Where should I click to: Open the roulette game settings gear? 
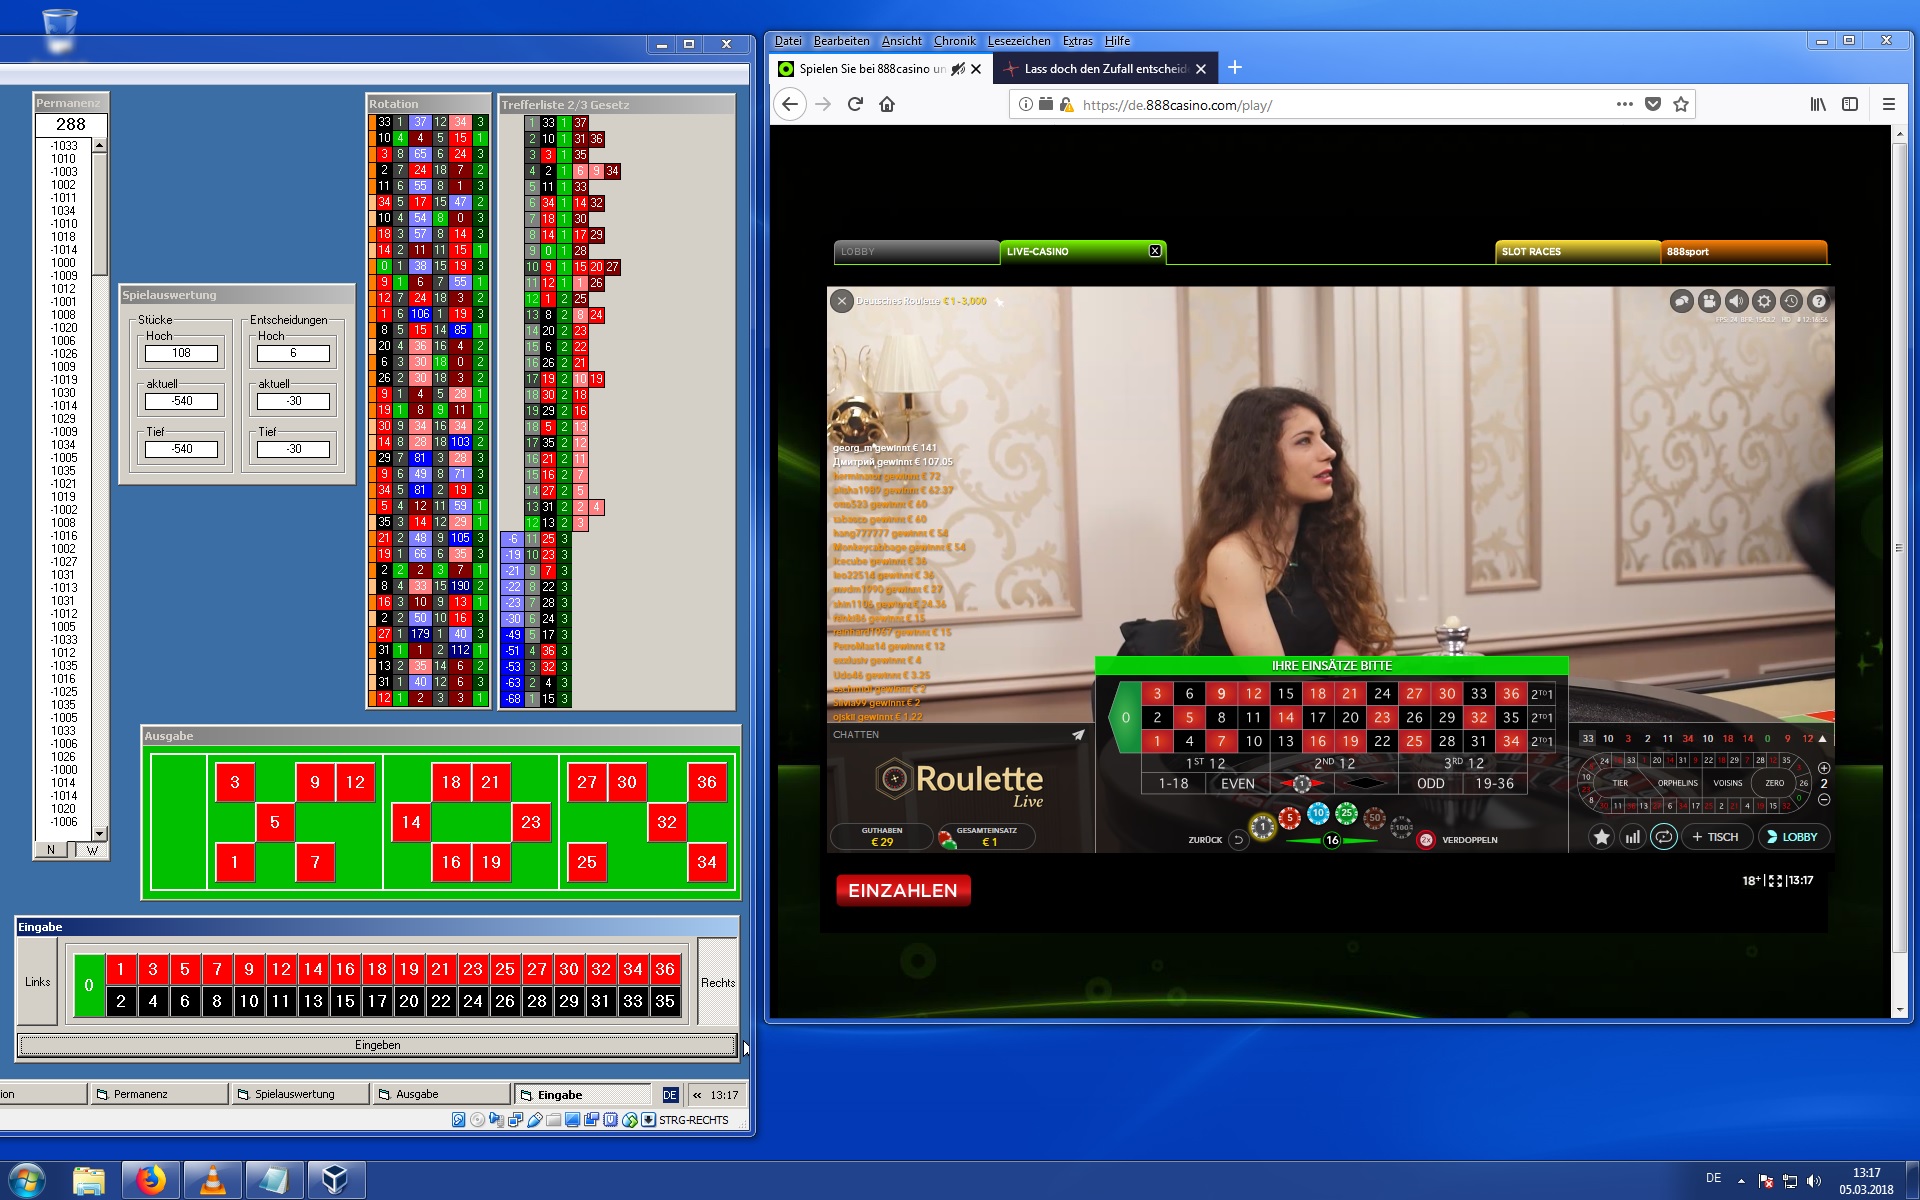1764,301
